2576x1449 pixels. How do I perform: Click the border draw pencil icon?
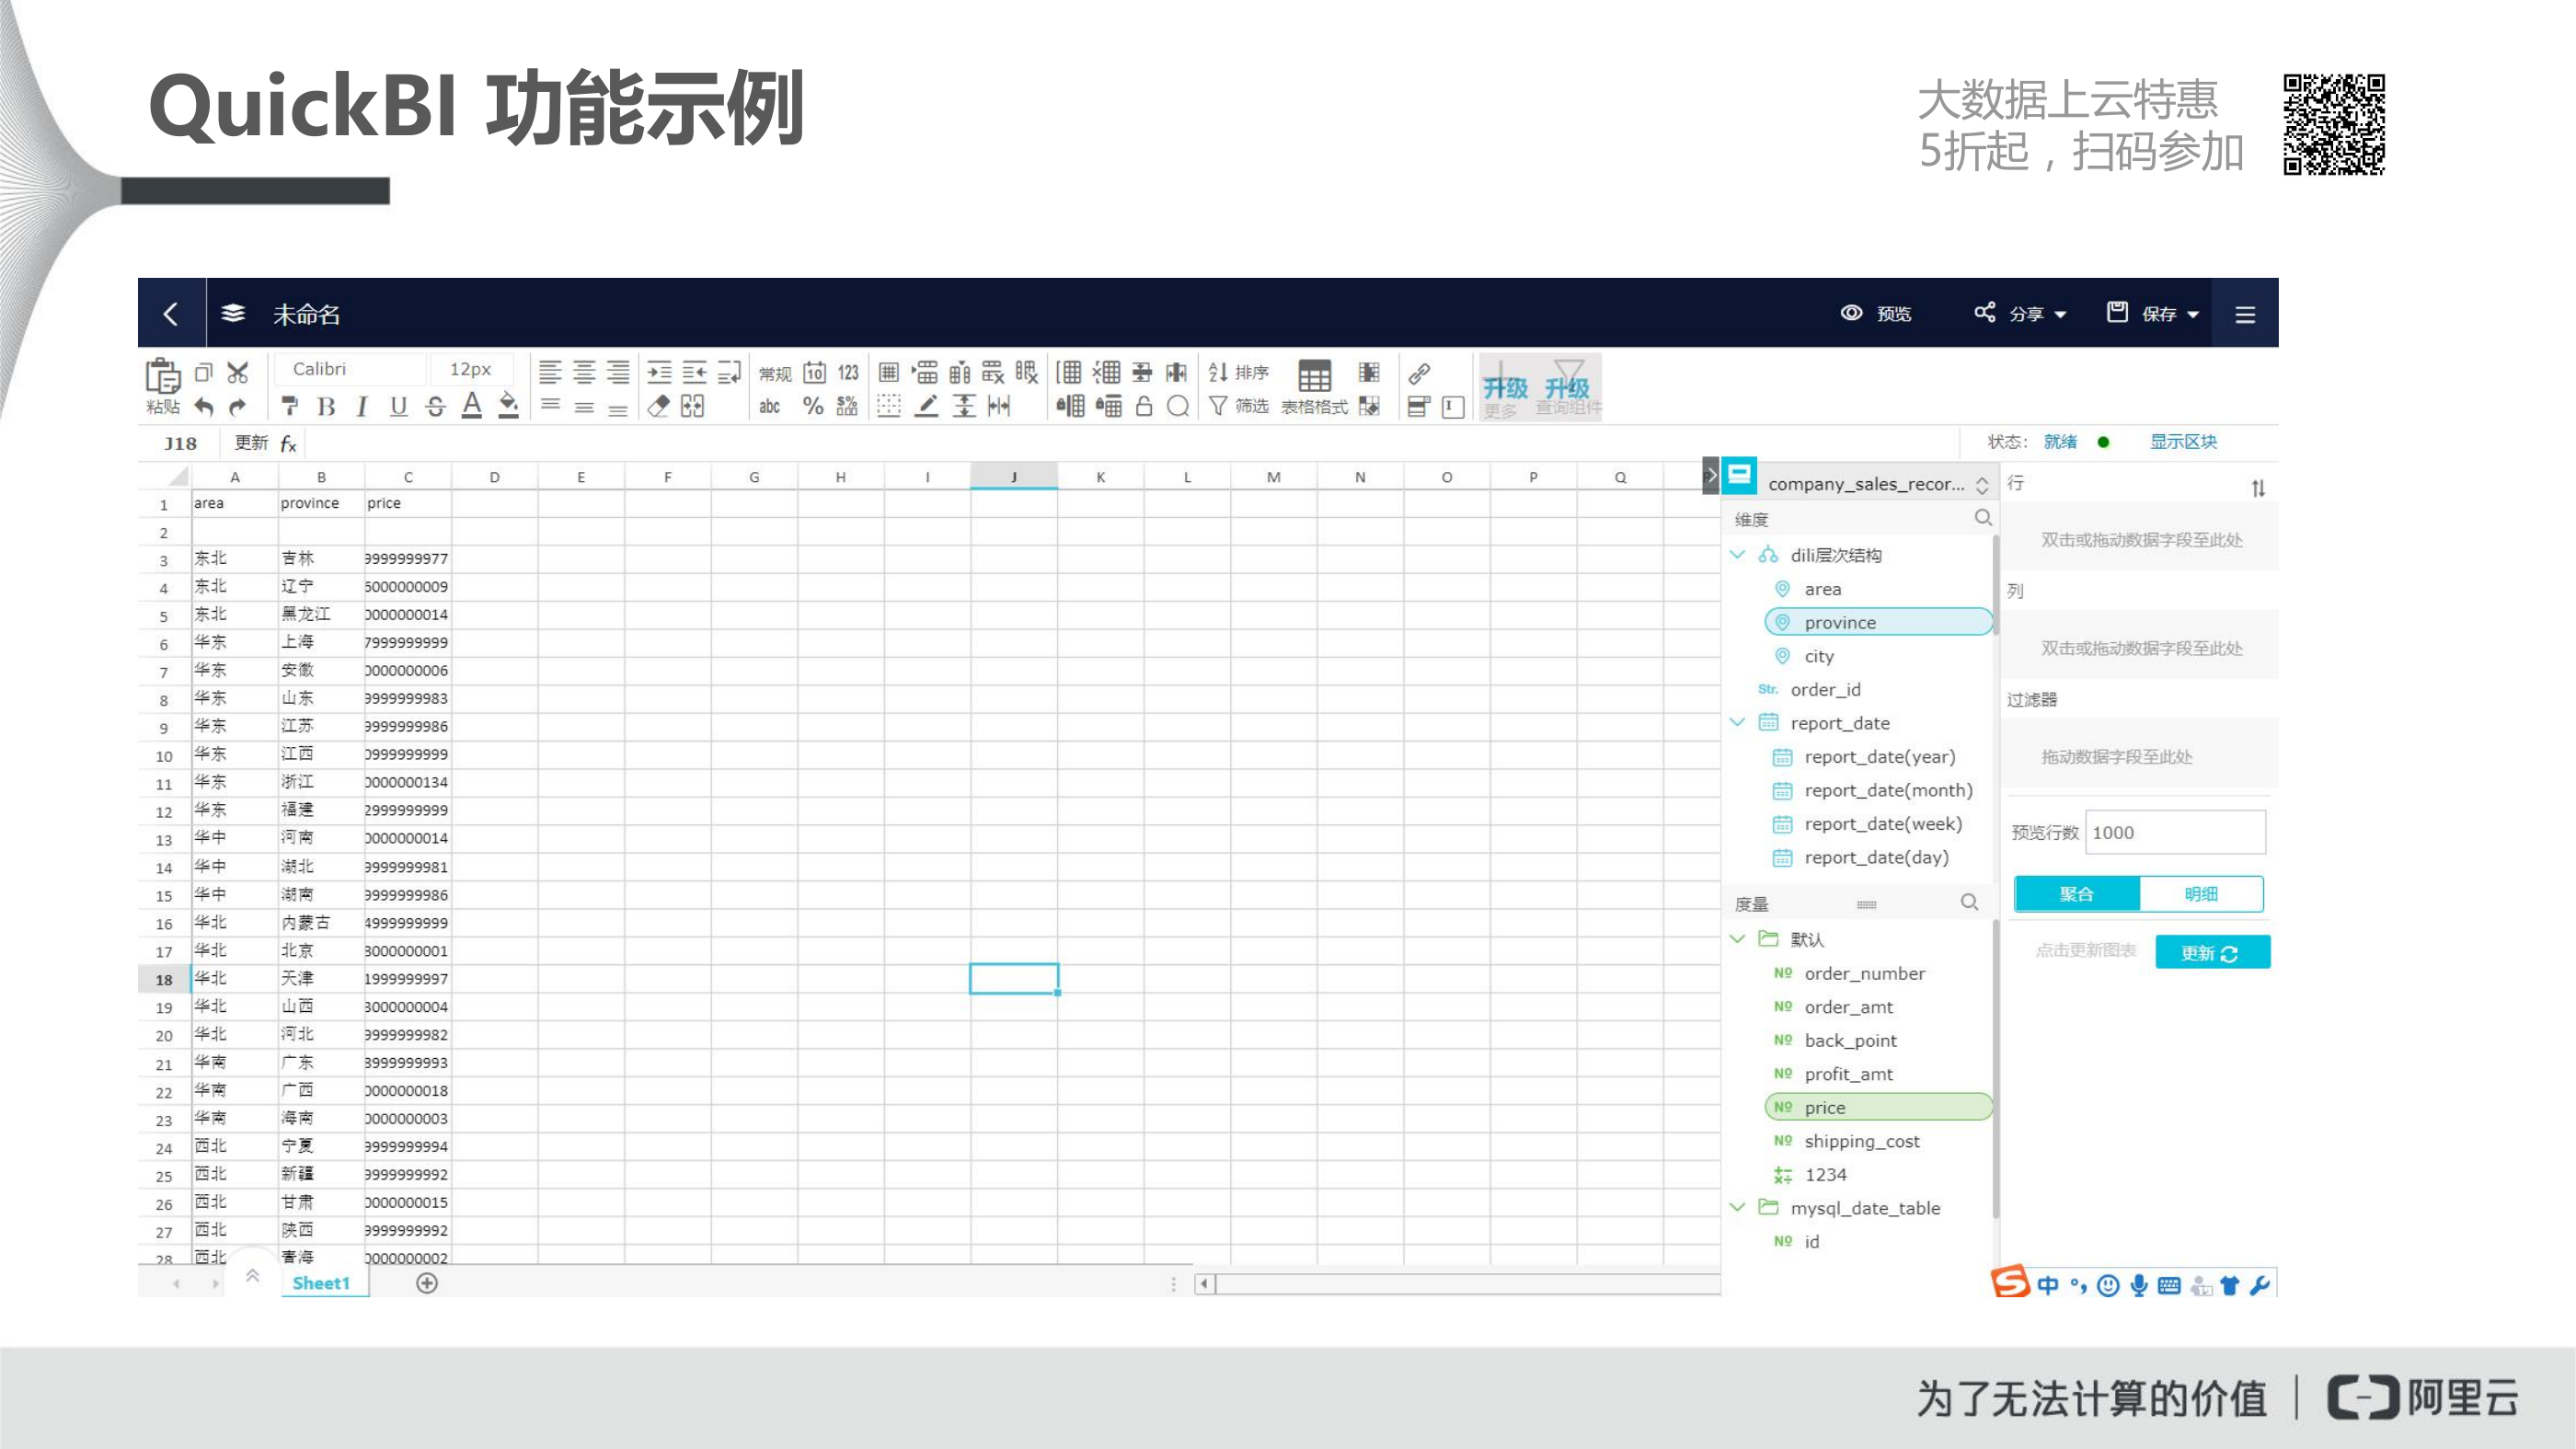927,406
